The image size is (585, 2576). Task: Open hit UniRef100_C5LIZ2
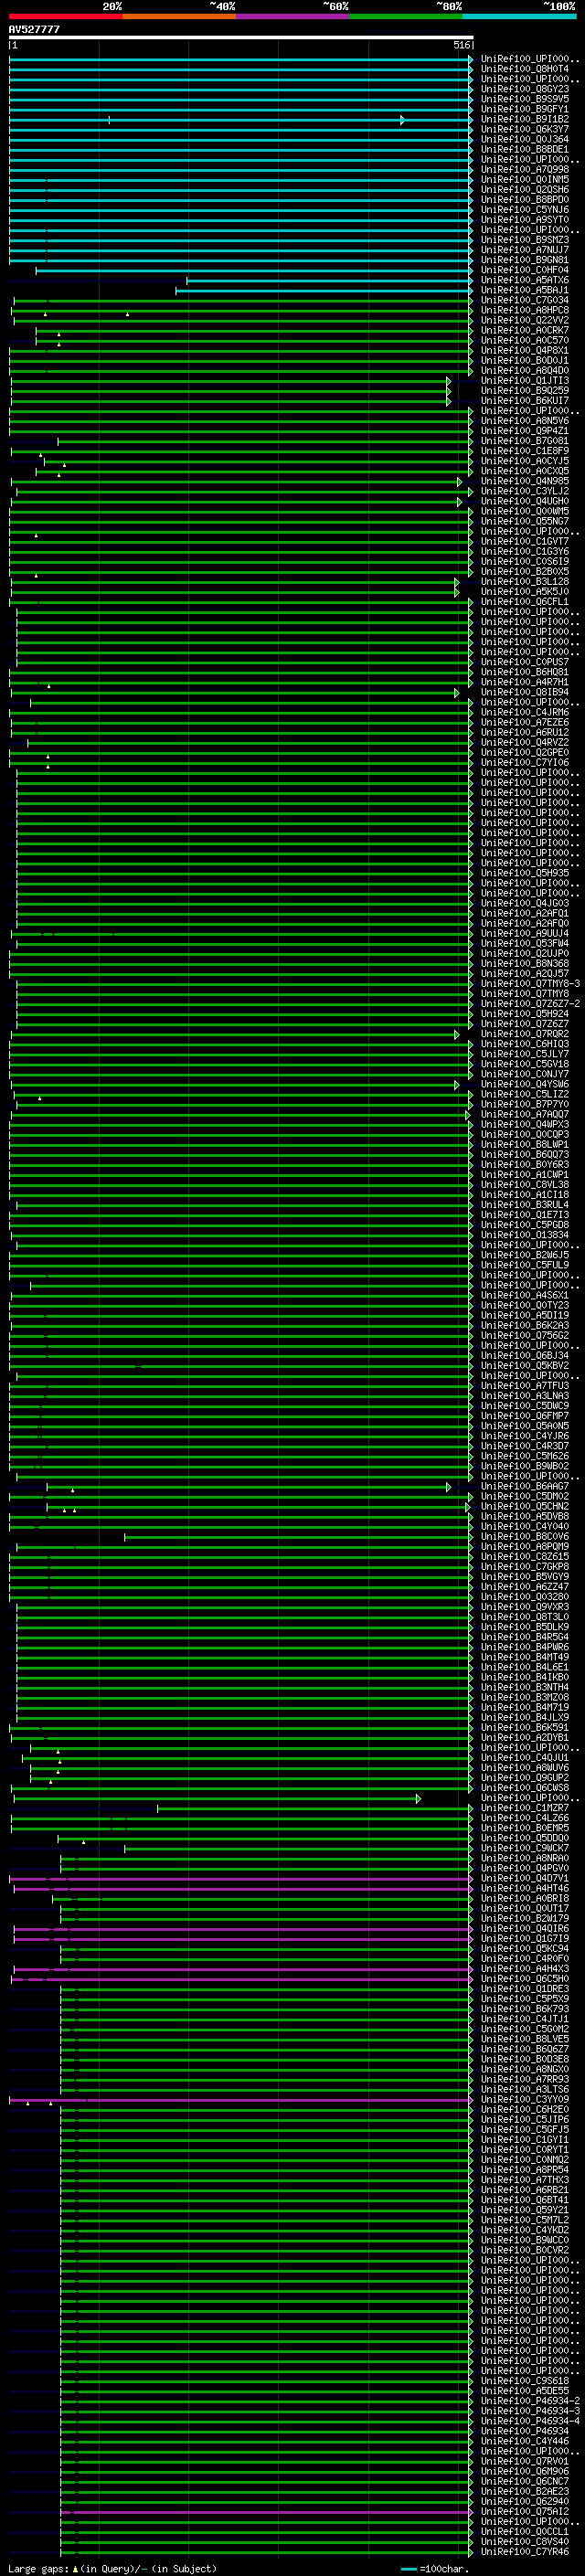click(524, 1094)
